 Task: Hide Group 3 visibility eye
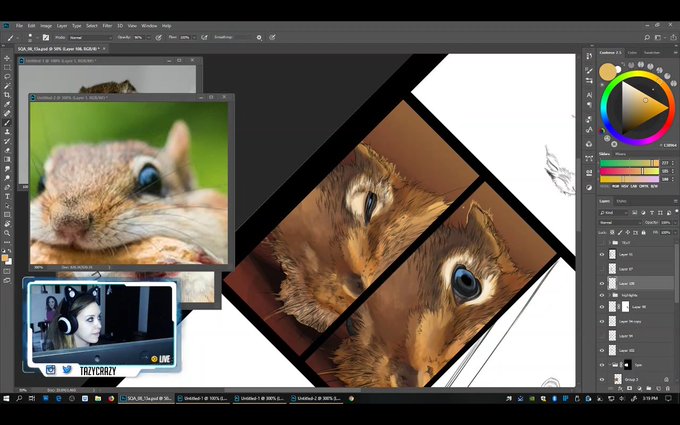coord(602,379)
